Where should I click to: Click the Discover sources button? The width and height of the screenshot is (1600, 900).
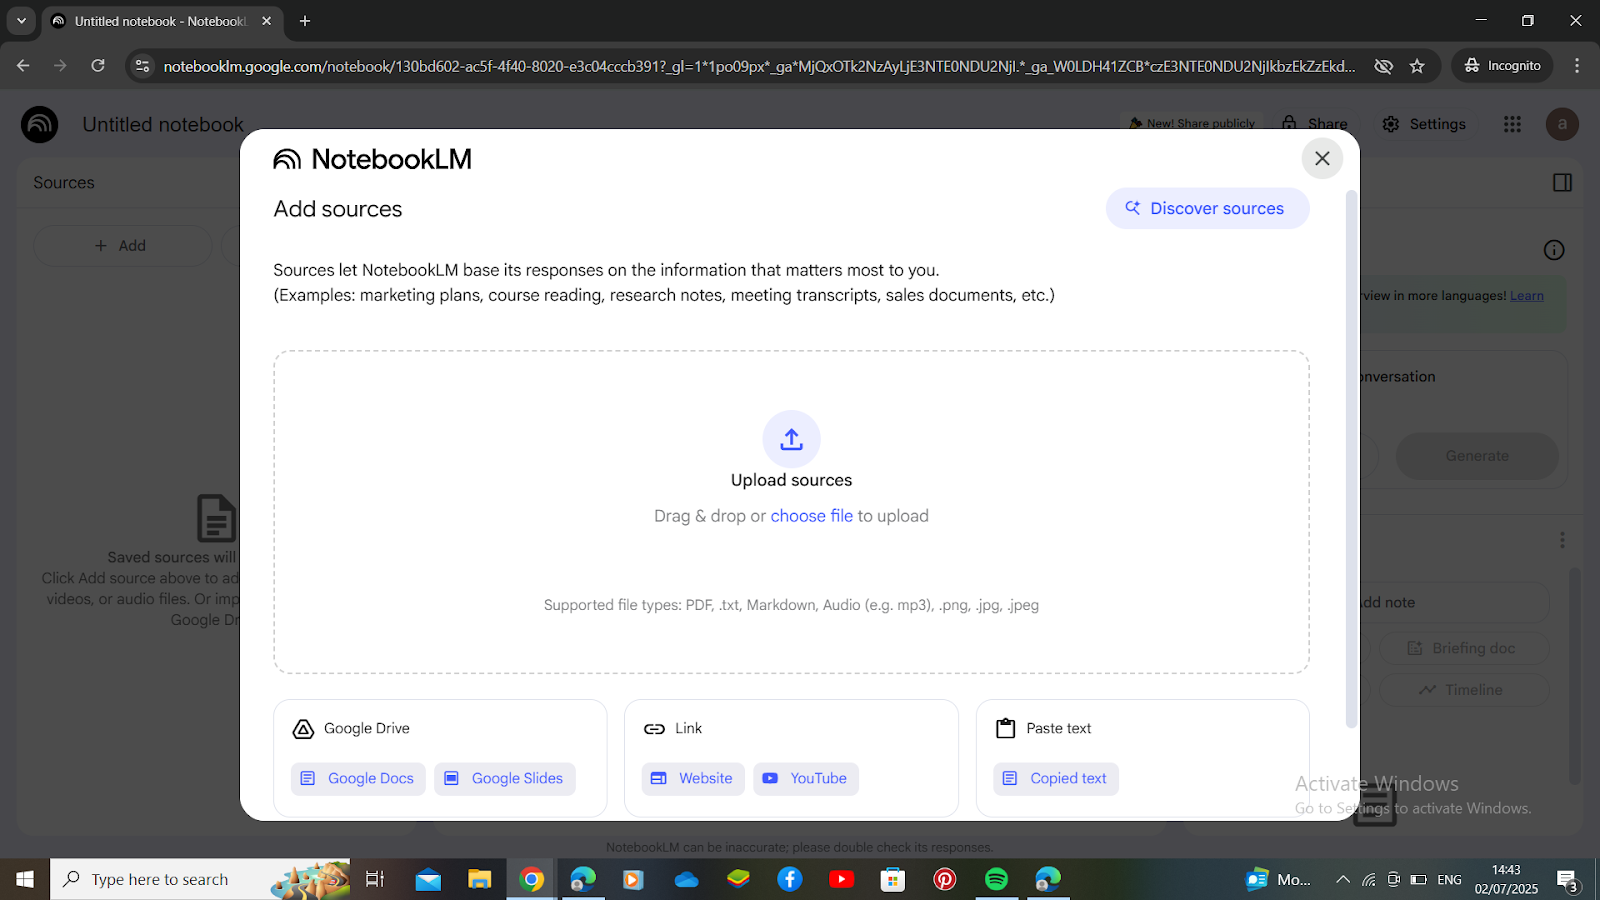point(1207,208)
